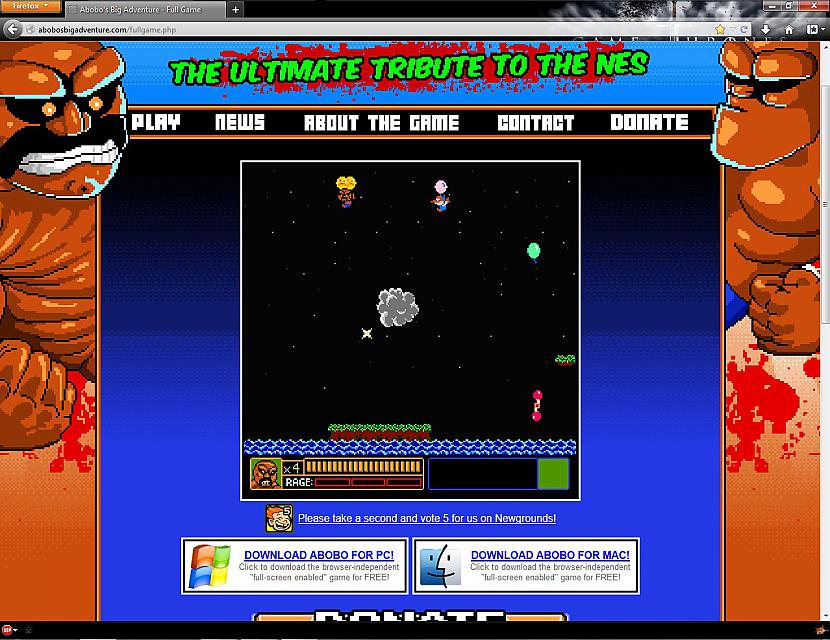This screenshot has height=640, width=830.
Task: Click the large grassy island platform
Action: [380, 431]
